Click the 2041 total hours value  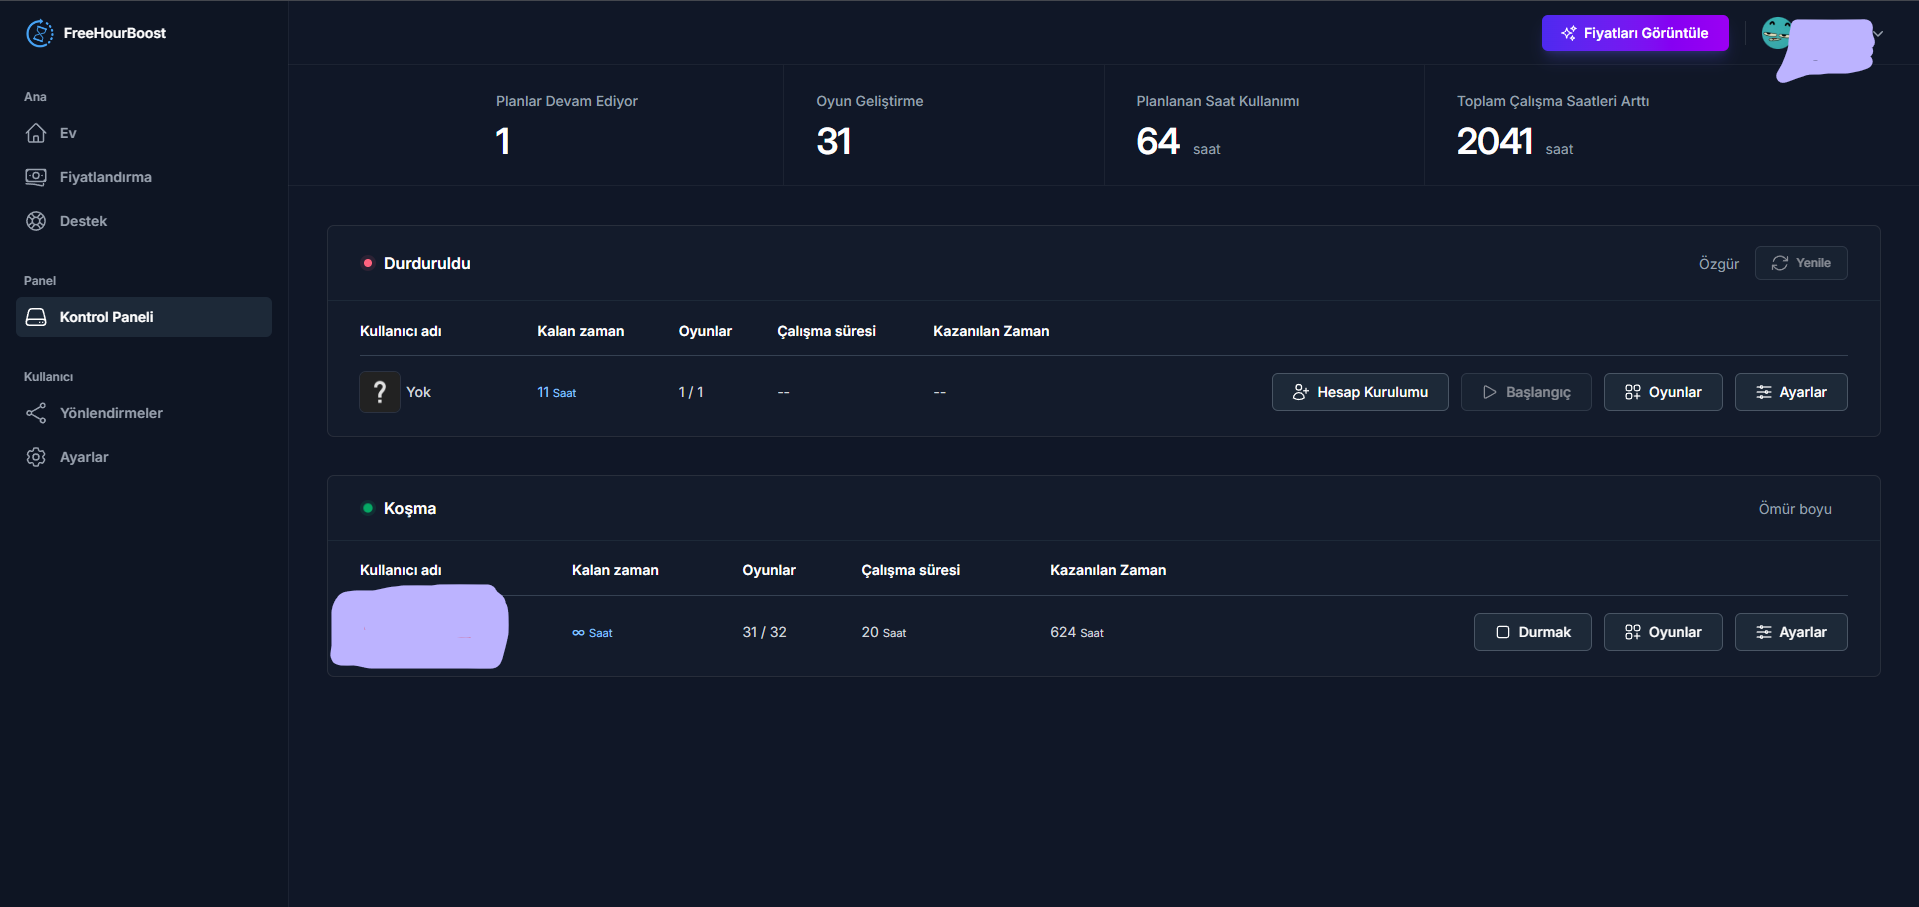tap(1494, 141)
